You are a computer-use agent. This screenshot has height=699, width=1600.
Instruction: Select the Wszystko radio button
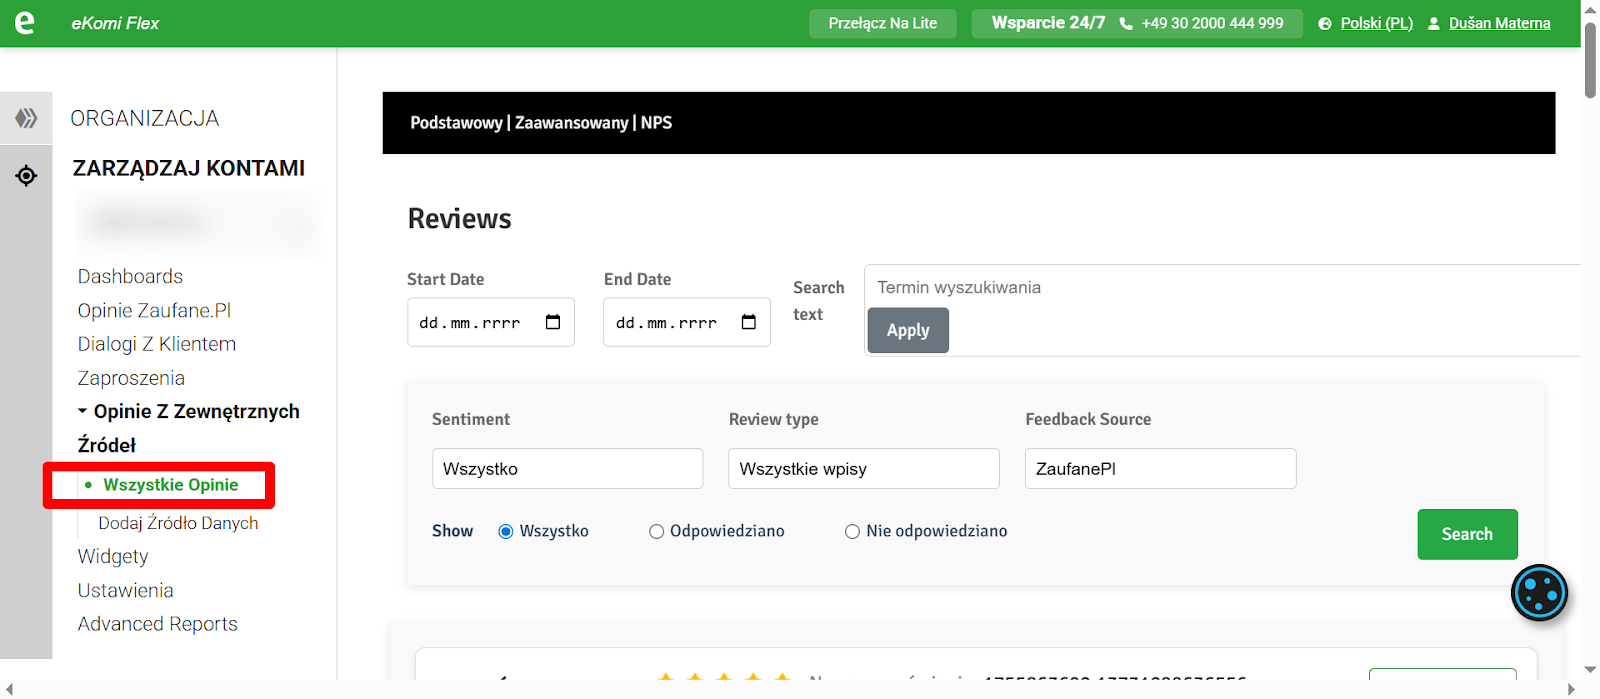pos(506,532)
